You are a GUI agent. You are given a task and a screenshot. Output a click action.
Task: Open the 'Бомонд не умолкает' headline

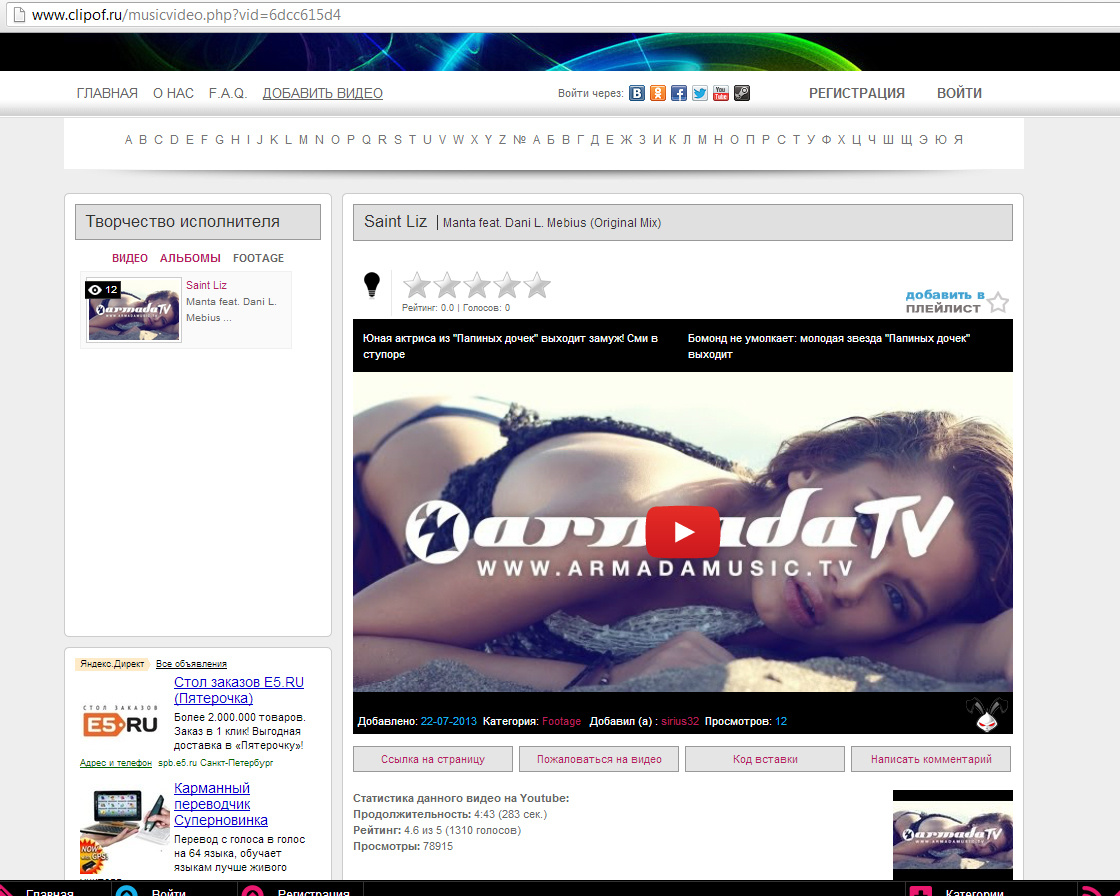829,346
